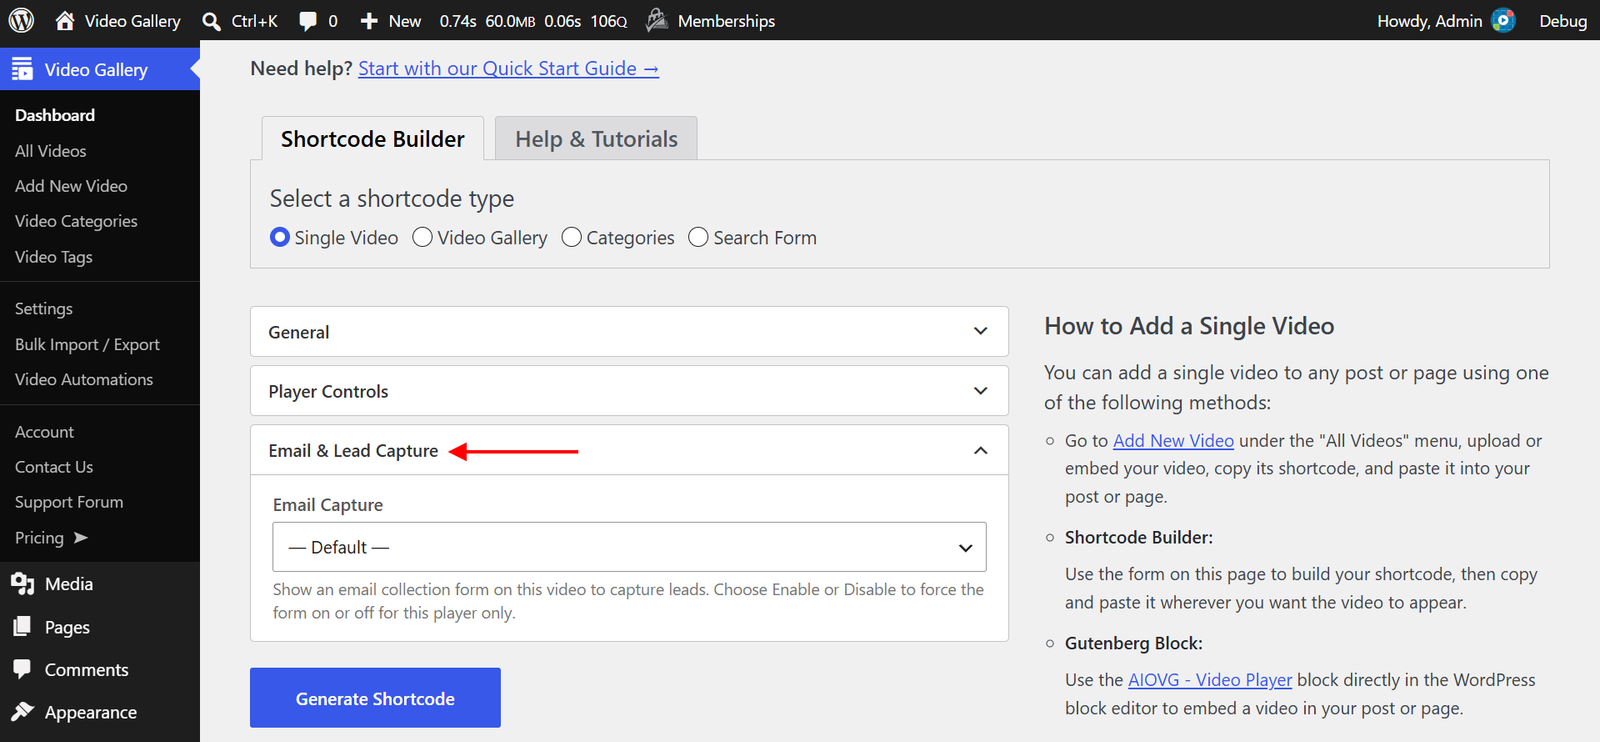This screenshot has width=1600, height=742.
Task: Select Video Gallery shortcode type
Action: [423, 237]
